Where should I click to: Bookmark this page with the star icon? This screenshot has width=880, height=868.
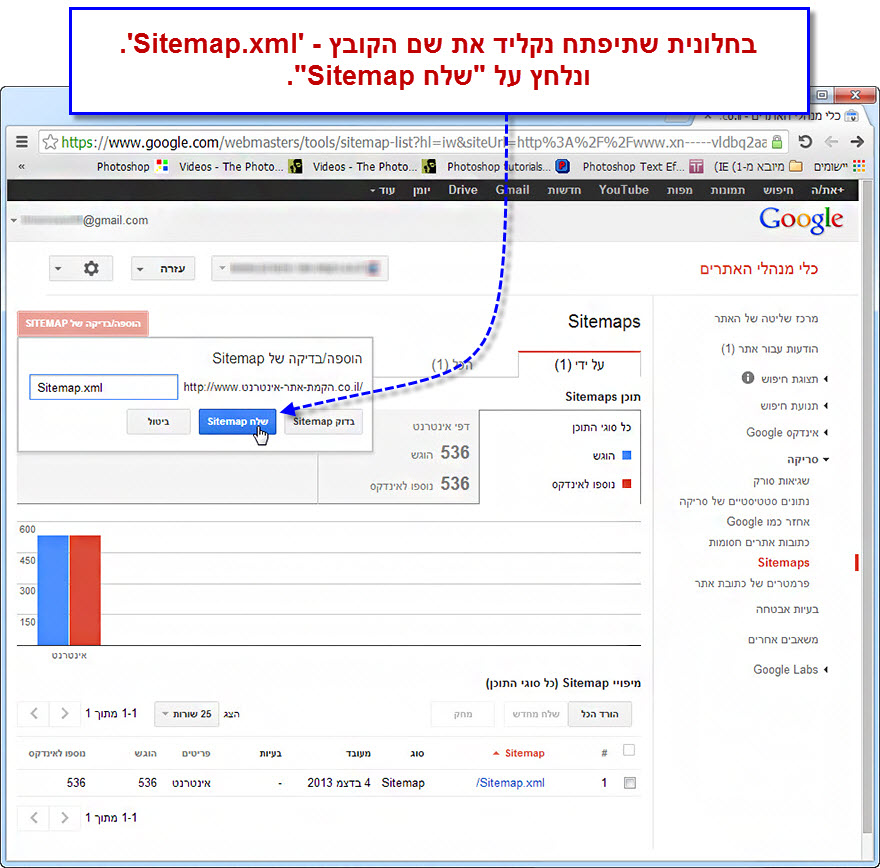point(50,142)
